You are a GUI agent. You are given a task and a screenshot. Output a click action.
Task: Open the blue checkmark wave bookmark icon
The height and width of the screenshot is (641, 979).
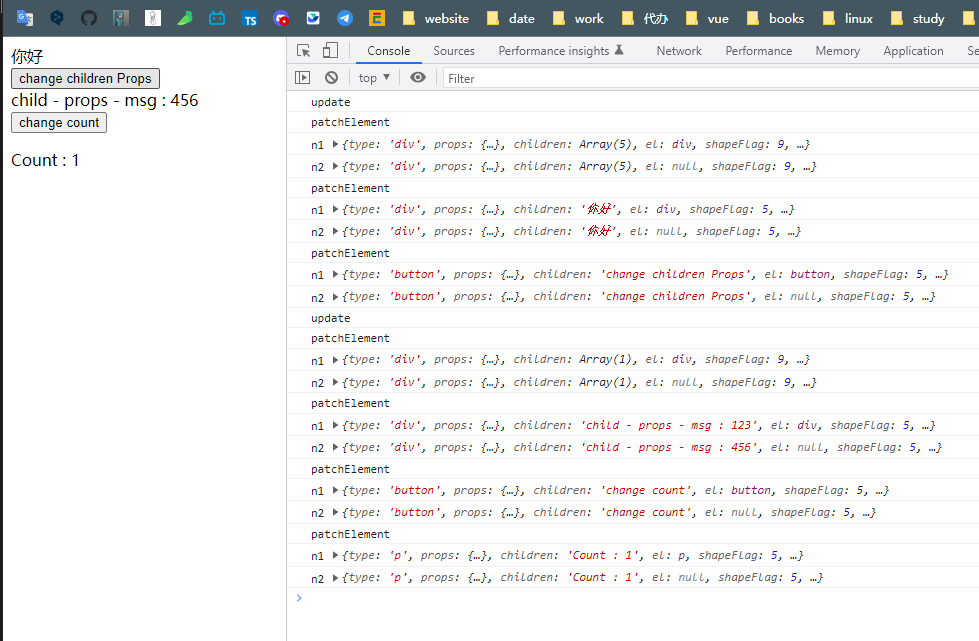[313, 18]
